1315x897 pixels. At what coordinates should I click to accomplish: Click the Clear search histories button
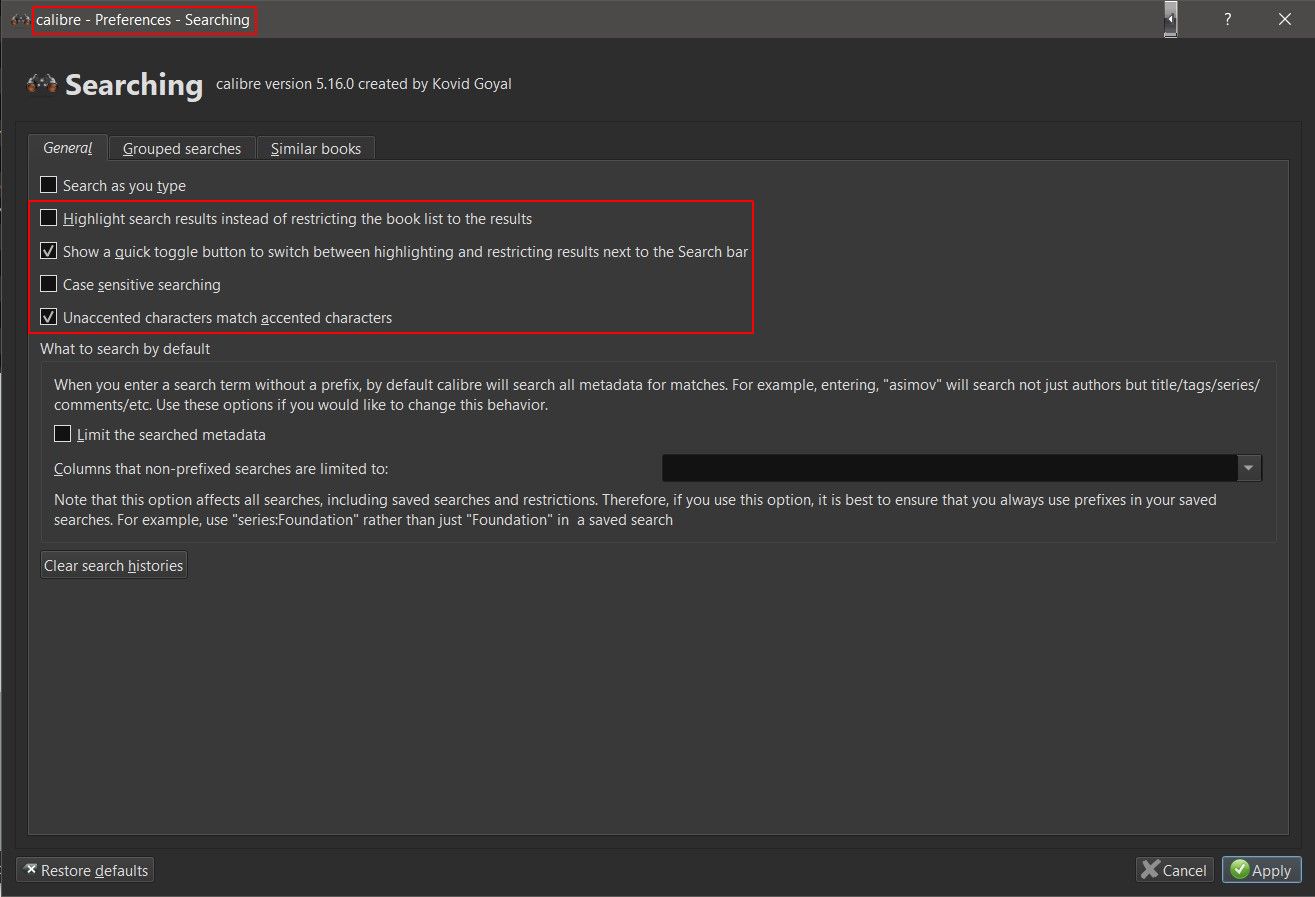pyautogui.click(x=114, y=566)
